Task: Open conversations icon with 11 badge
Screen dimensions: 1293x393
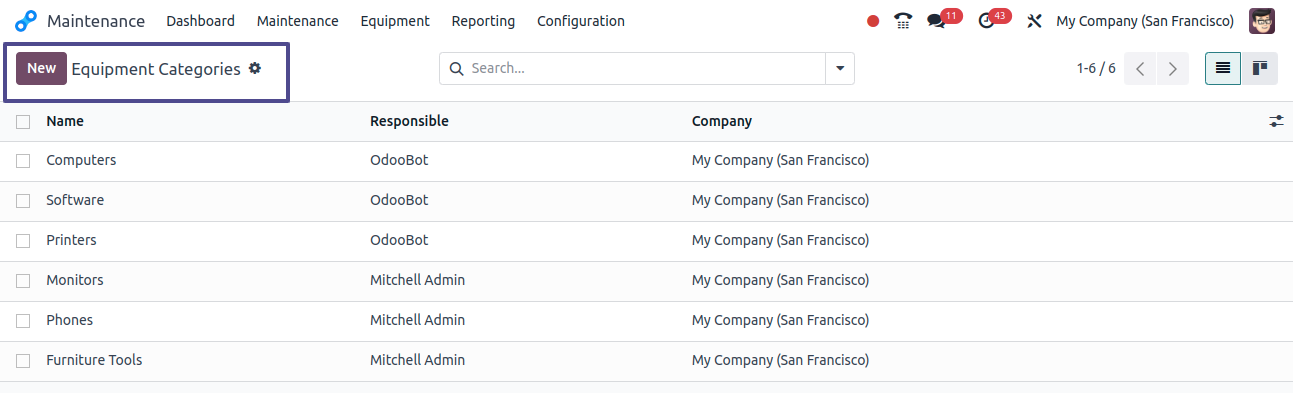Action: coord(943,20)
